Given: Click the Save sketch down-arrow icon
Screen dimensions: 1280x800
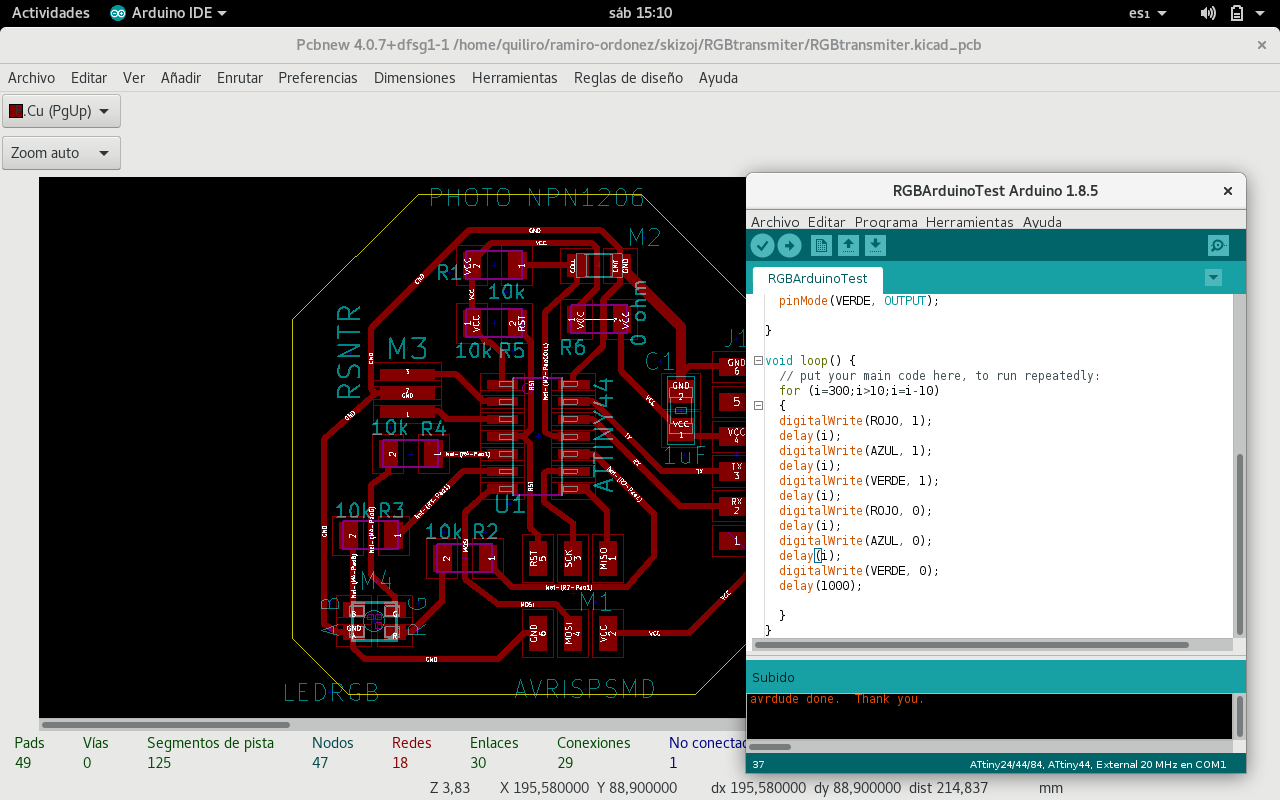Looking at the screenshot, I should [x=875, y=246].
